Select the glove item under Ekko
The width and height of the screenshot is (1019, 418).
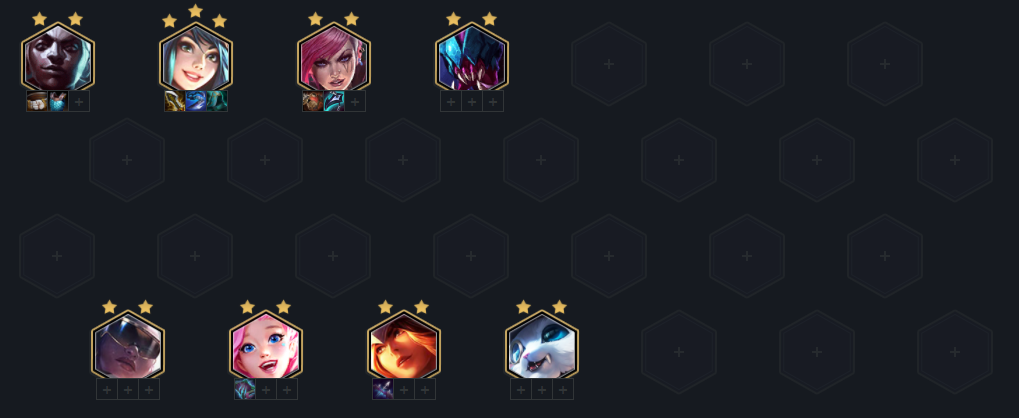point(37,101)
